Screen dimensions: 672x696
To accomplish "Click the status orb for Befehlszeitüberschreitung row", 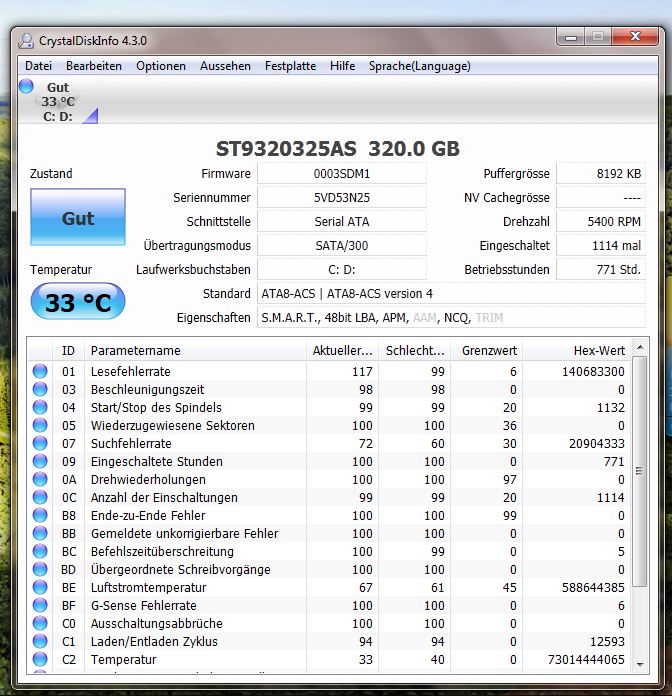I will pos(40,551).
